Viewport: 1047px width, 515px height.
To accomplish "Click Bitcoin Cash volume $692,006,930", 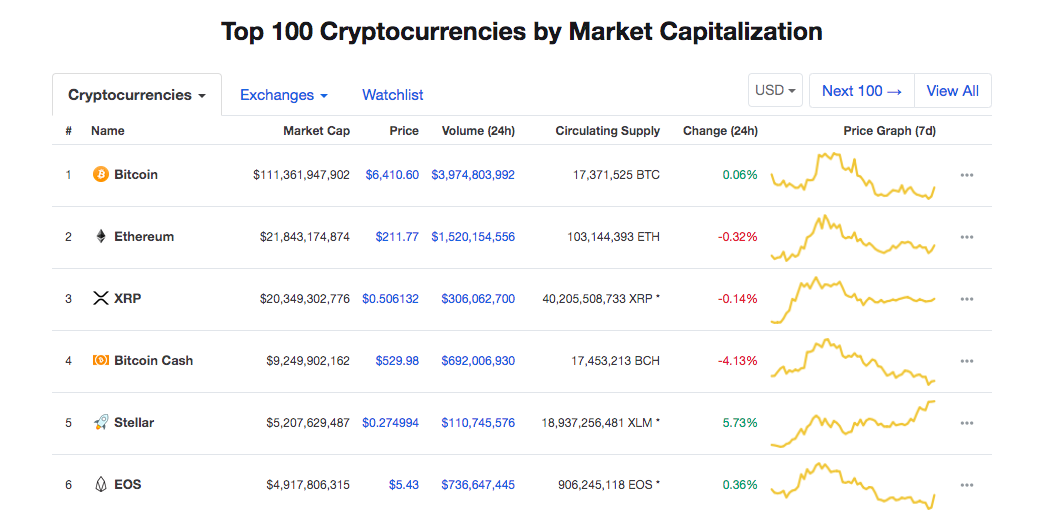I will pyautogui.click(x=478, y=361).
